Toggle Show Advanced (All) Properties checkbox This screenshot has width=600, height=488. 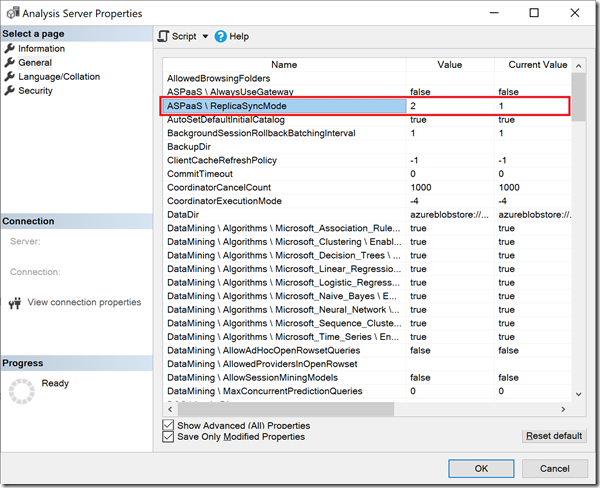(x=168, y=425)
